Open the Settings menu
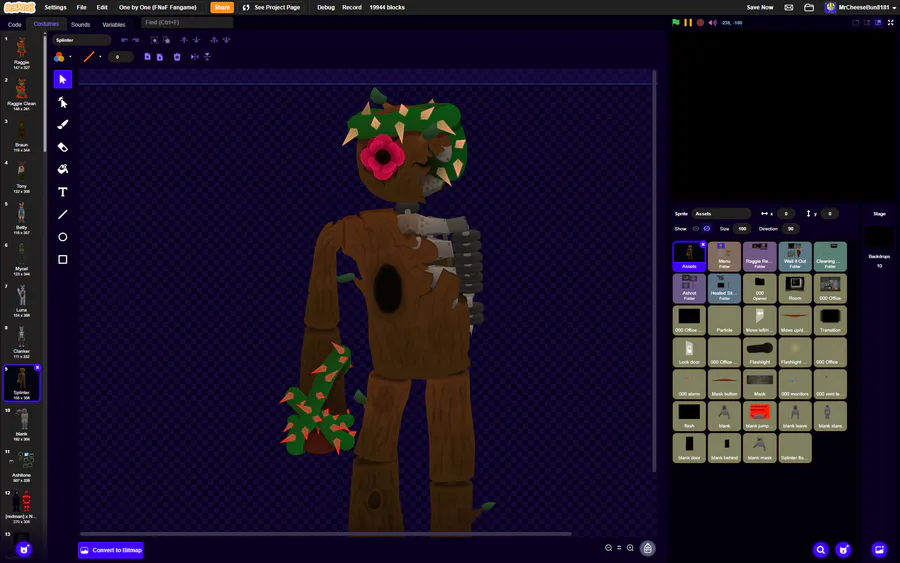Image resolution: width=900 pixels, height=563 pixels. [55, 7]
